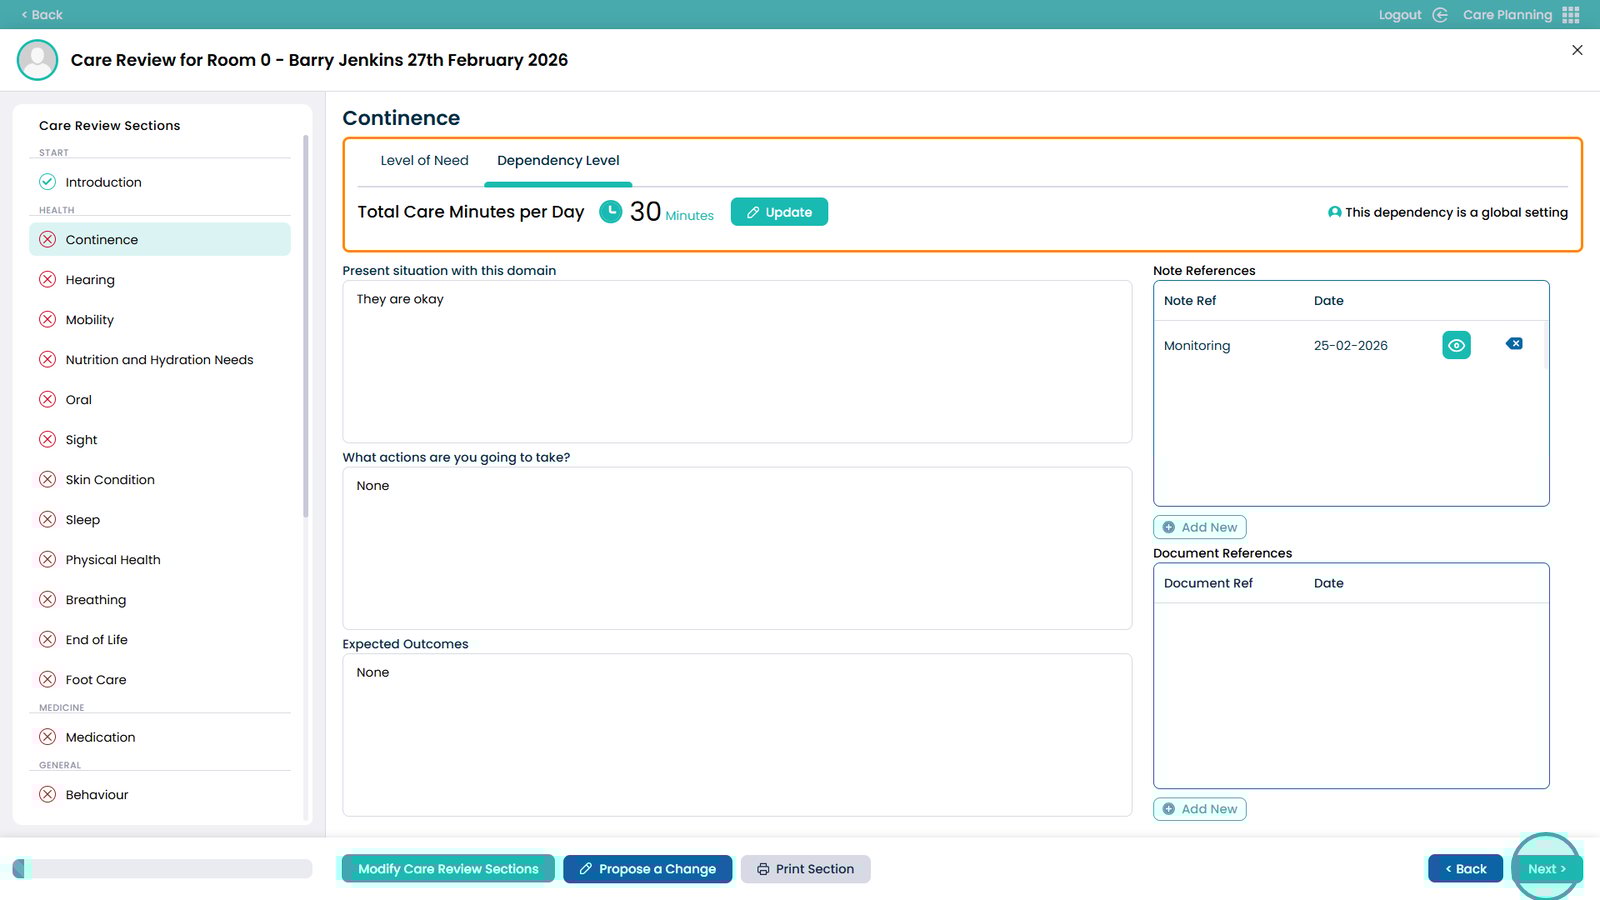Switch to the Level of Need tab
The height and width of the screenshot is (900, 1600).
(424, 161)
